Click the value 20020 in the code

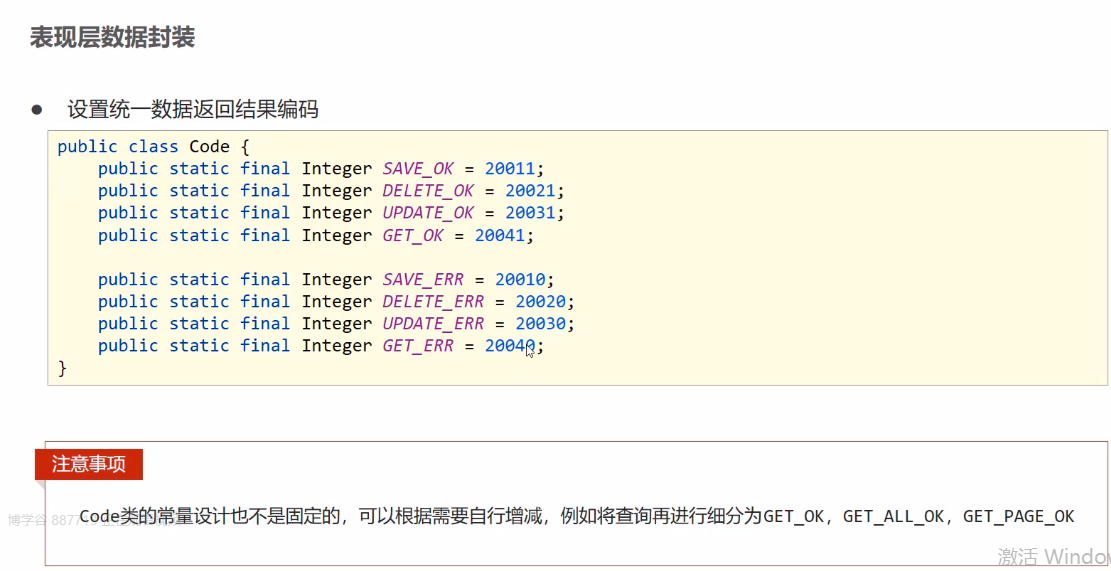[x=540, y=302]
